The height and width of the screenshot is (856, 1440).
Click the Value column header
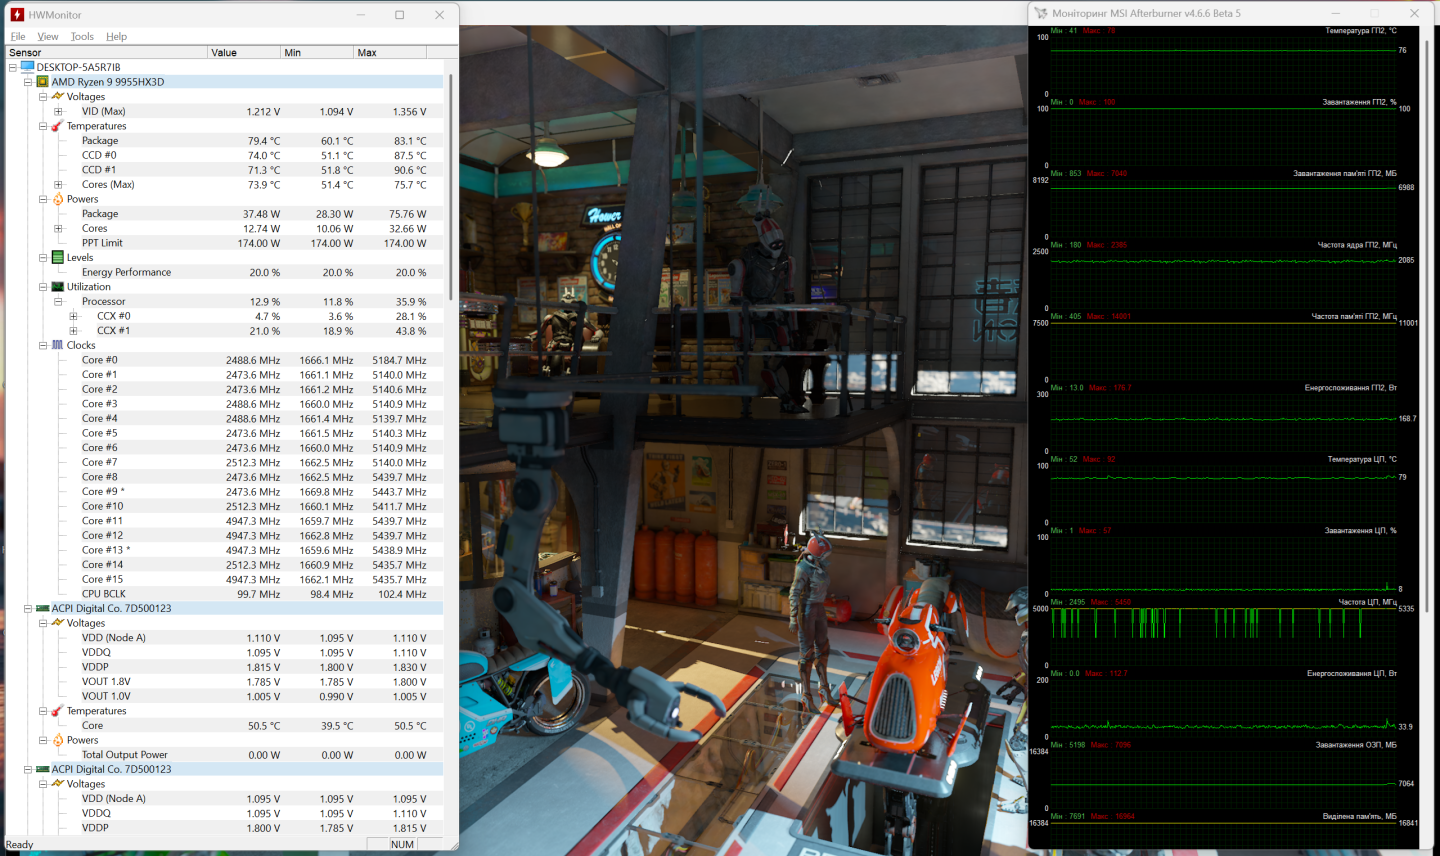click(243, 52)
